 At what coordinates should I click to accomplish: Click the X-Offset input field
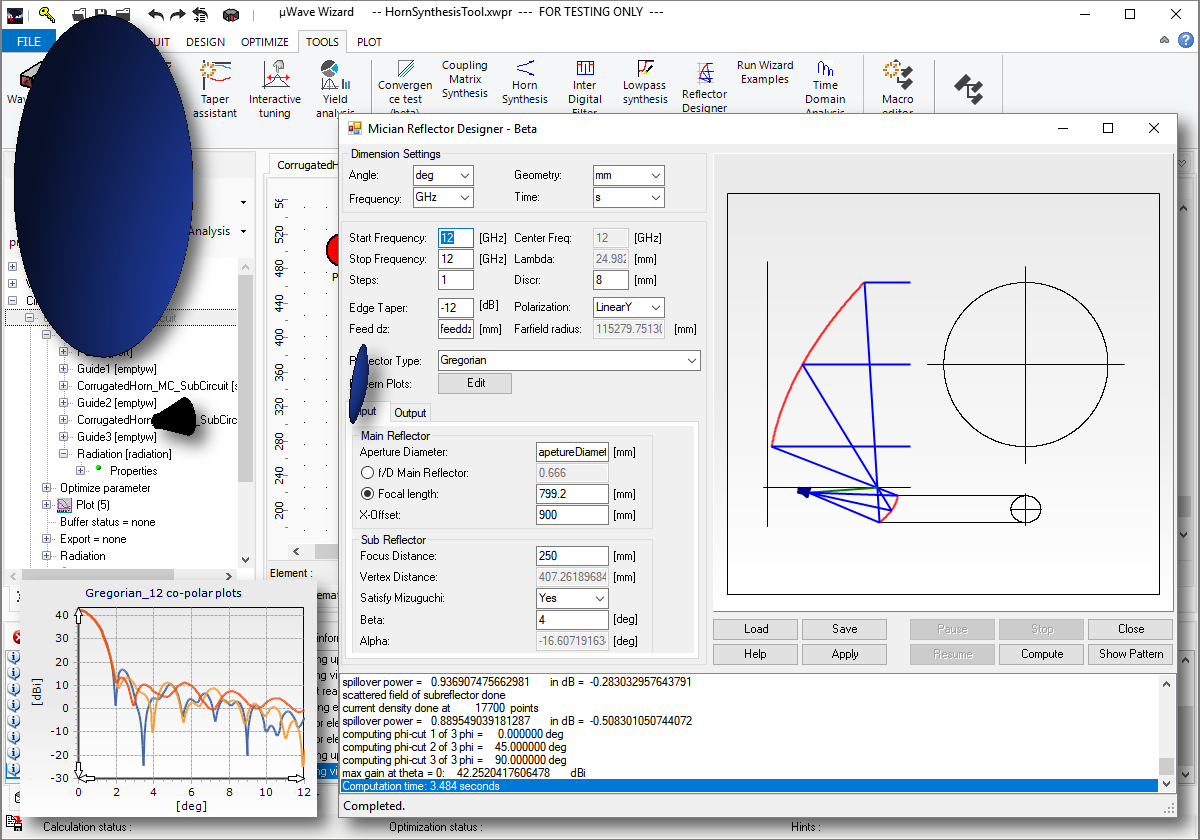point(572,515)
